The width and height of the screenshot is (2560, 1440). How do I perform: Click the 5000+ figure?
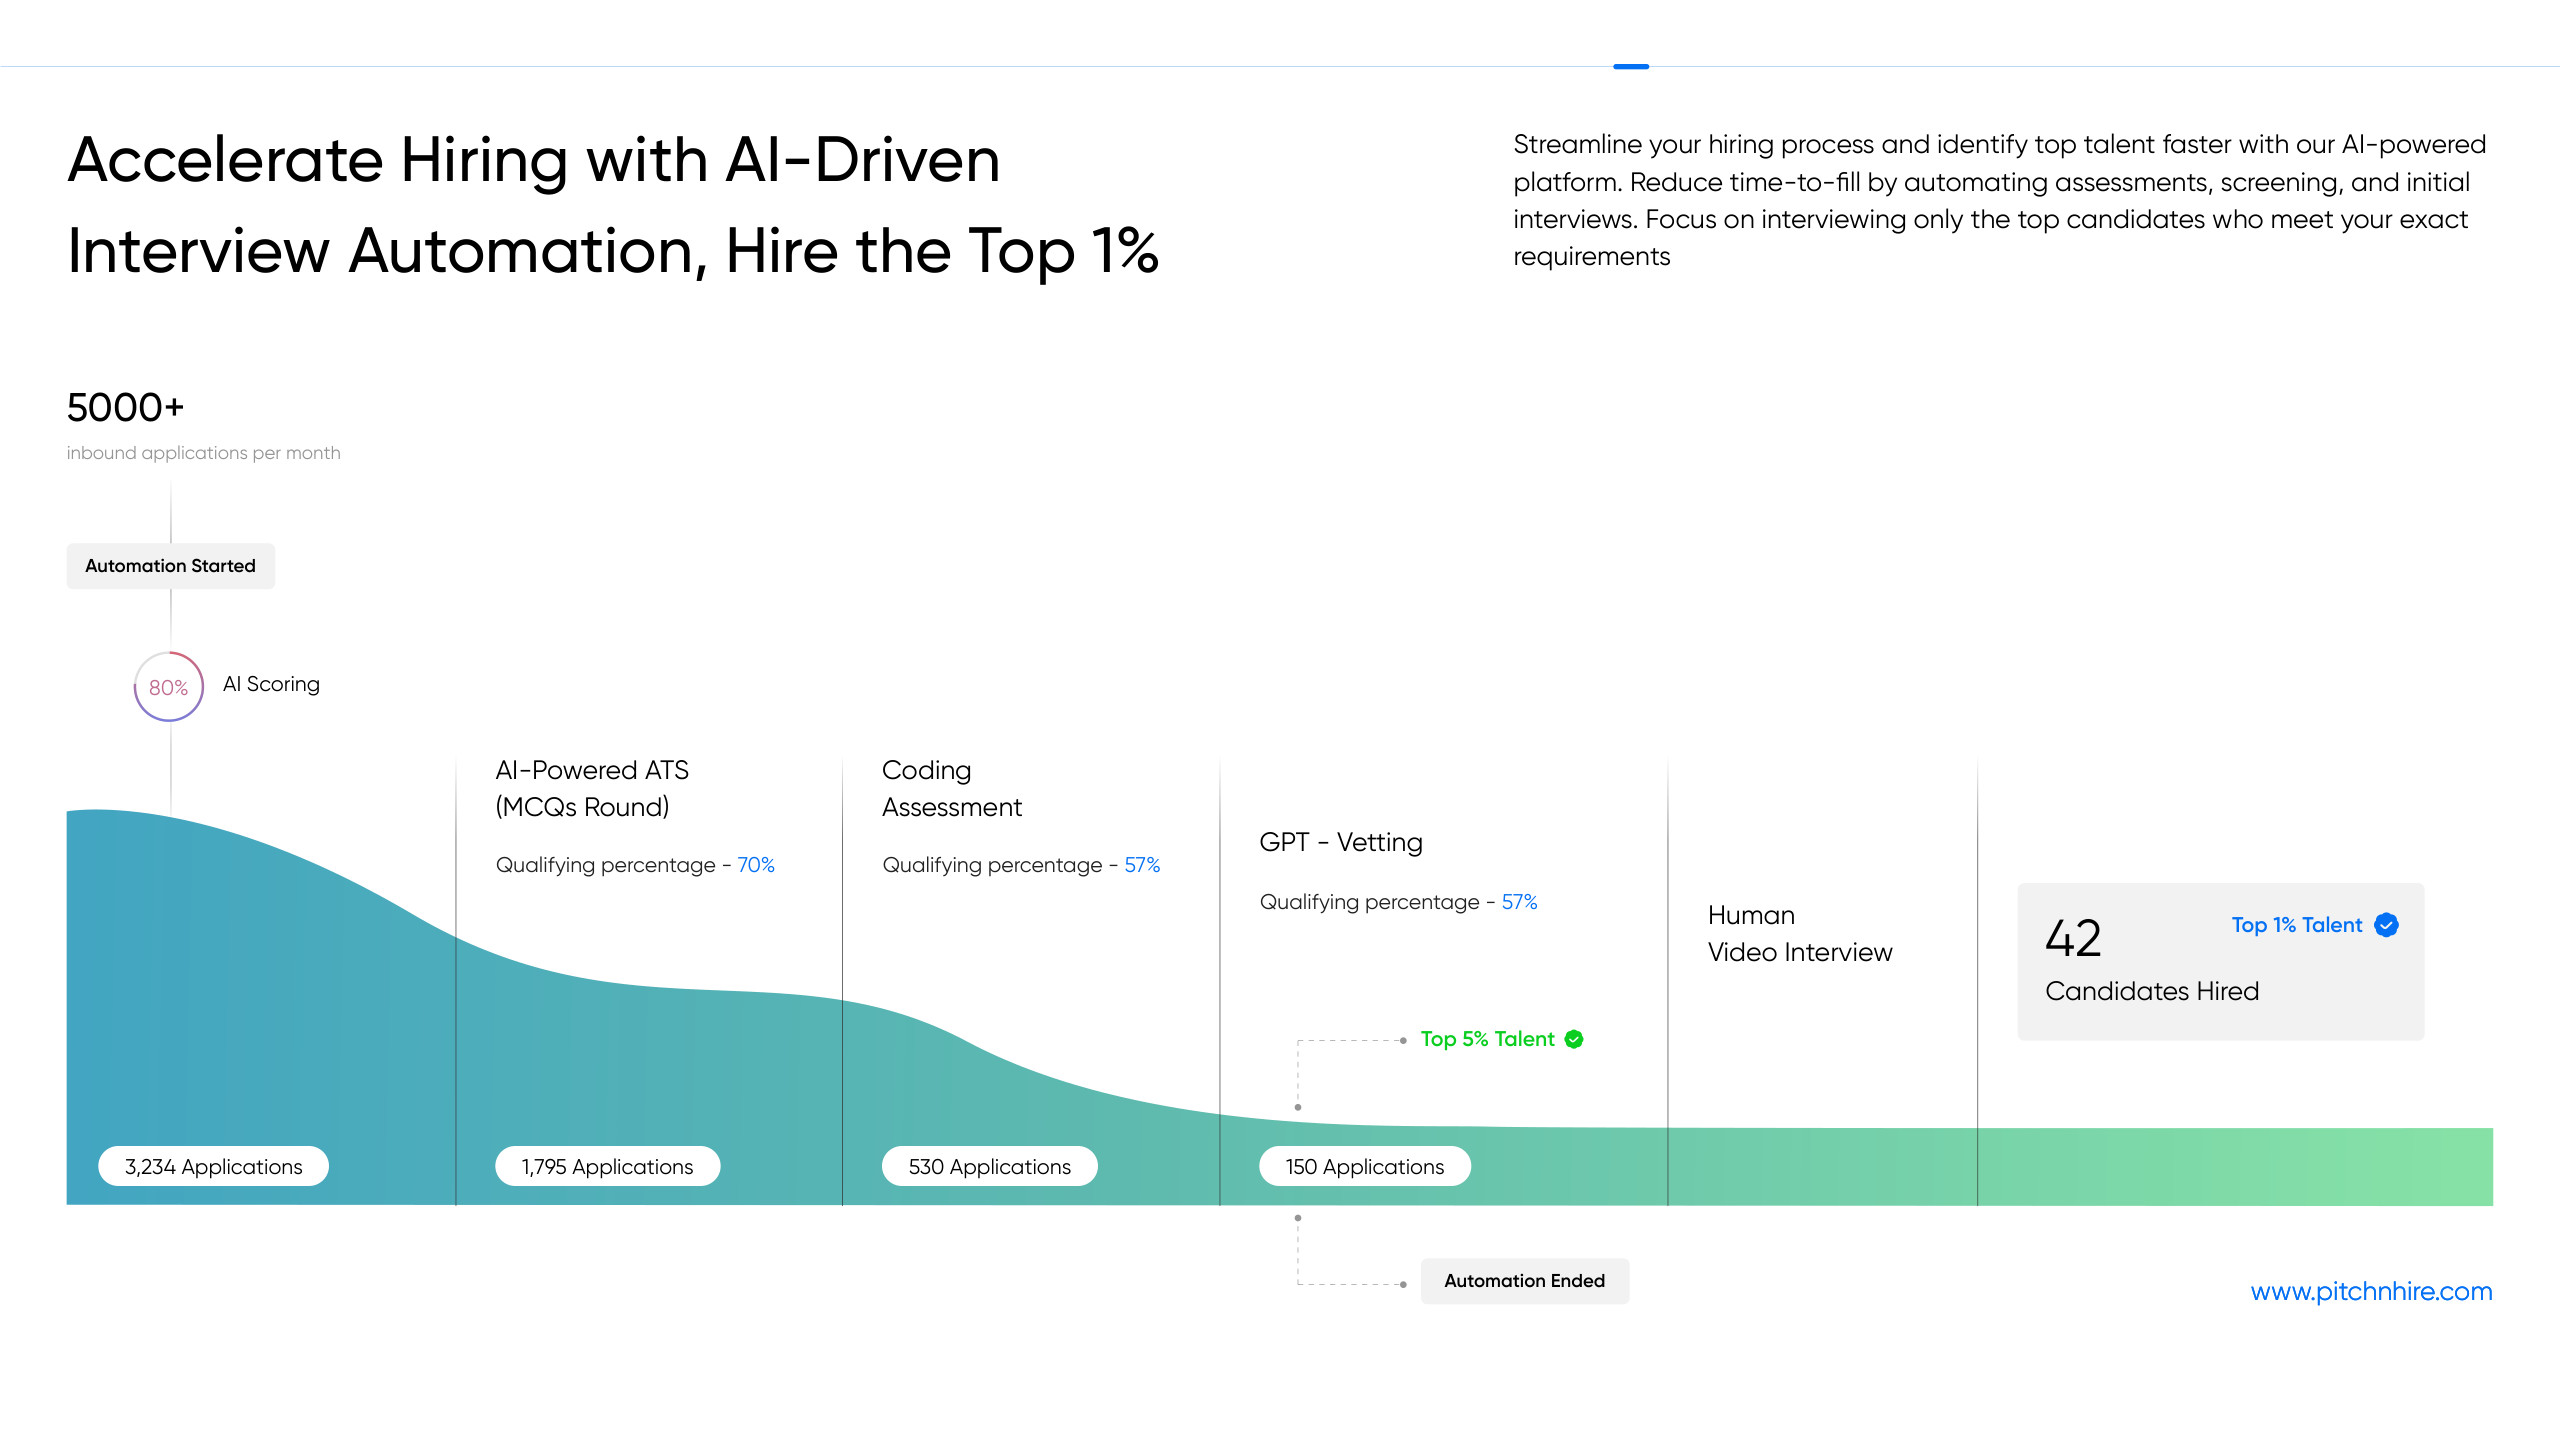coord(126,407)
